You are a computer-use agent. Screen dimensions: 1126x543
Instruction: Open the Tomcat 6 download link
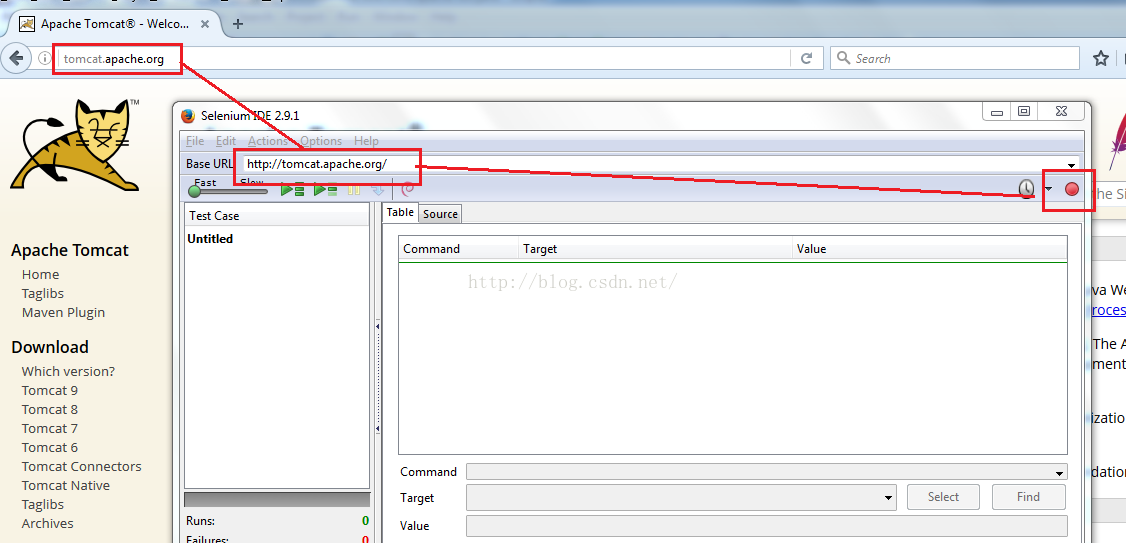click(x=50, y=447)
